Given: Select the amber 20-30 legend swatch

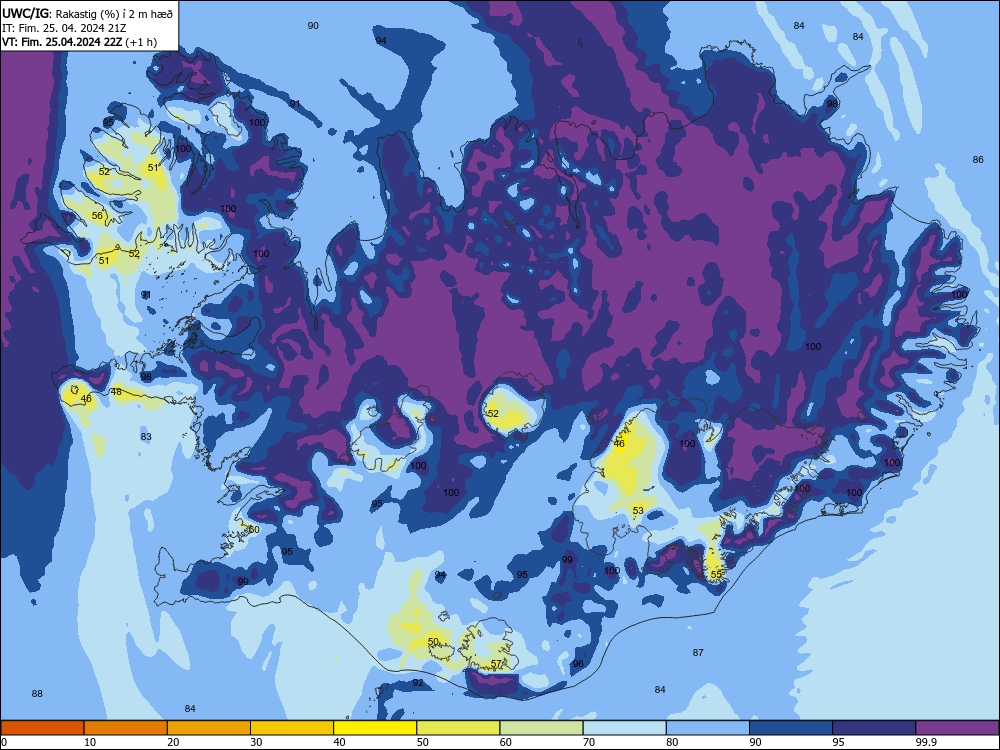Looking at the screenshot, I should coord(209,728).
